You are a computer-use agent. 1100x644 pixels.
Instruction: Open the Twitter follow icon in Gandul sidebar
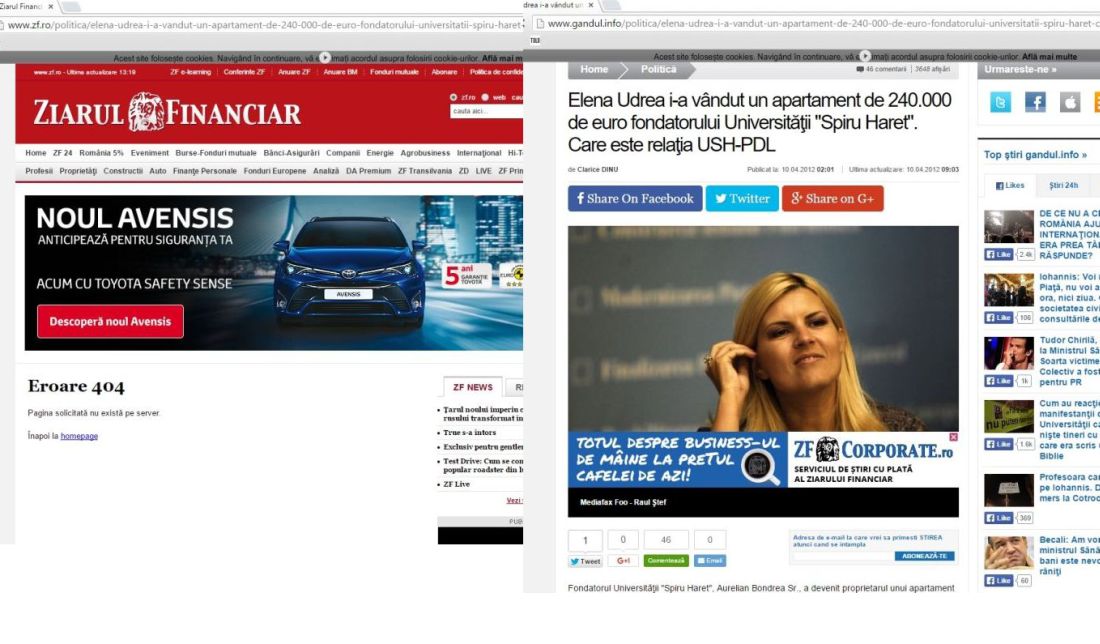tap(1000, 102)
